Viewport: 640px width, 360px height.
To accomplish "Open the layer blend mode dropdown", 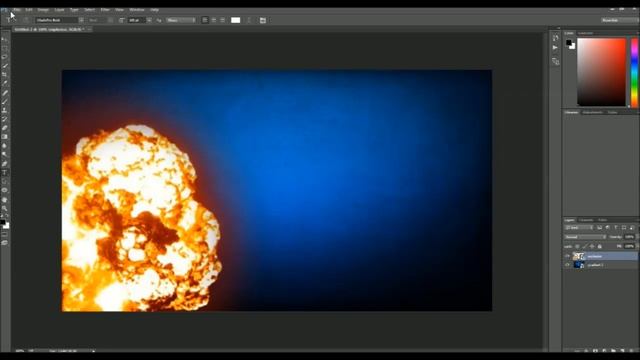I will click(x=585, y=237).
